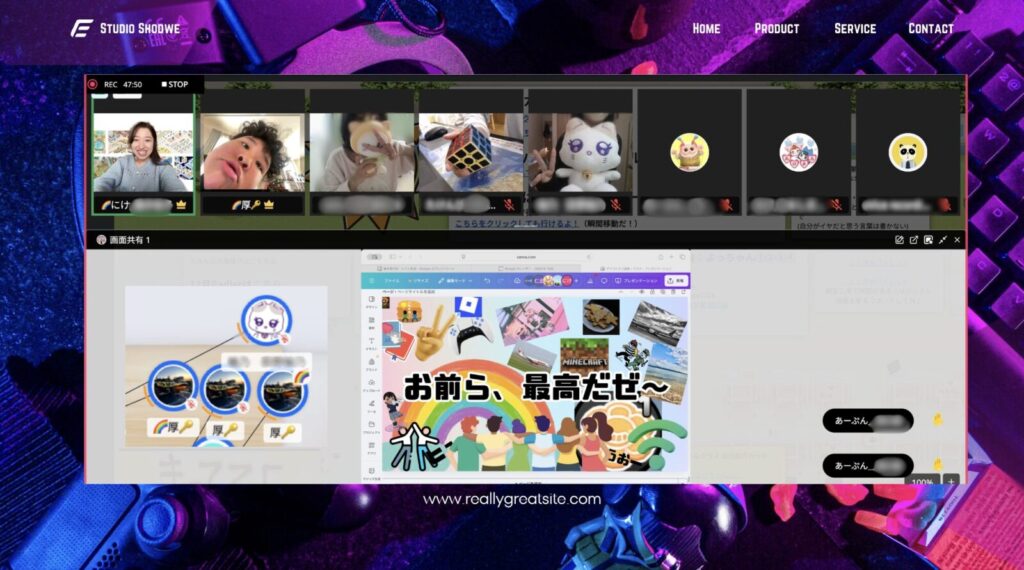The height and width of the screenshot is (570, 1024).
Task: Close the screen share panel with X
Action: (957, 240)
